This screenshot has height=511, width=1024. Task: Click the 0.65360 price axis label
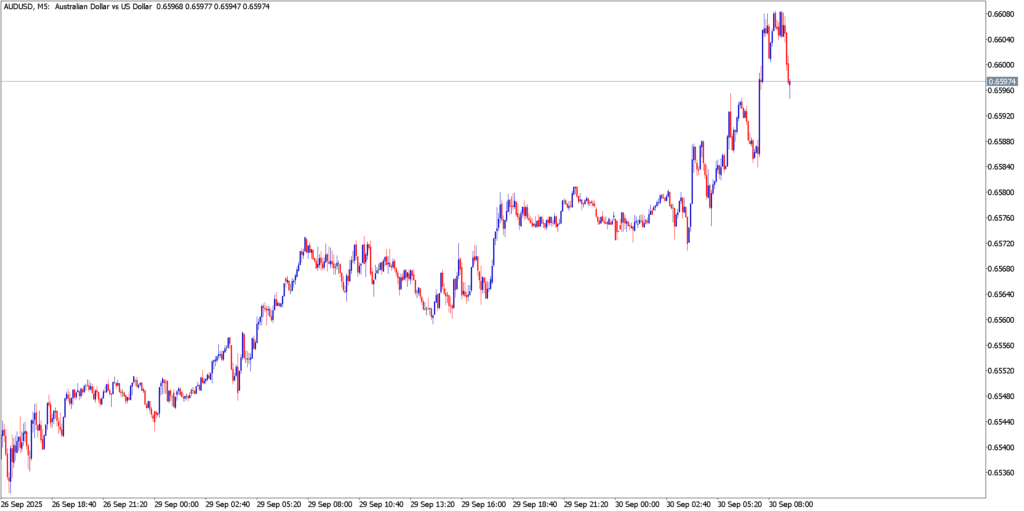coord(1001,473)
